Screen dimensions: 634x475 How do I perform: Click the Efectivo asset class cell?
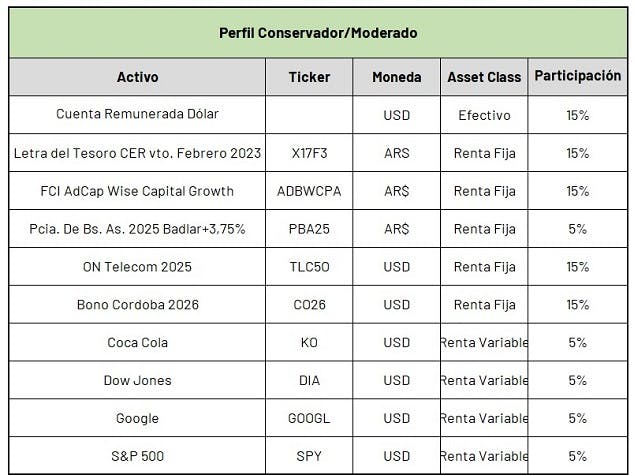pyautogui.click(x=484, y=115)
